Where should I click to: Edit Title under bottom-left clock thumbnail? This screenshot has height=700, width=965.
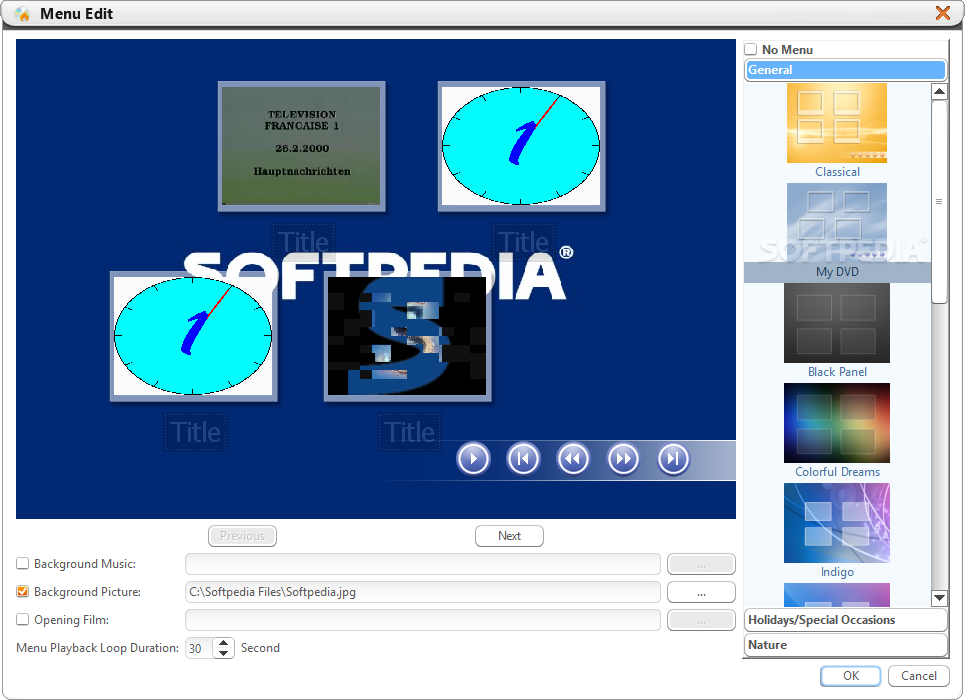click(195, 432)
